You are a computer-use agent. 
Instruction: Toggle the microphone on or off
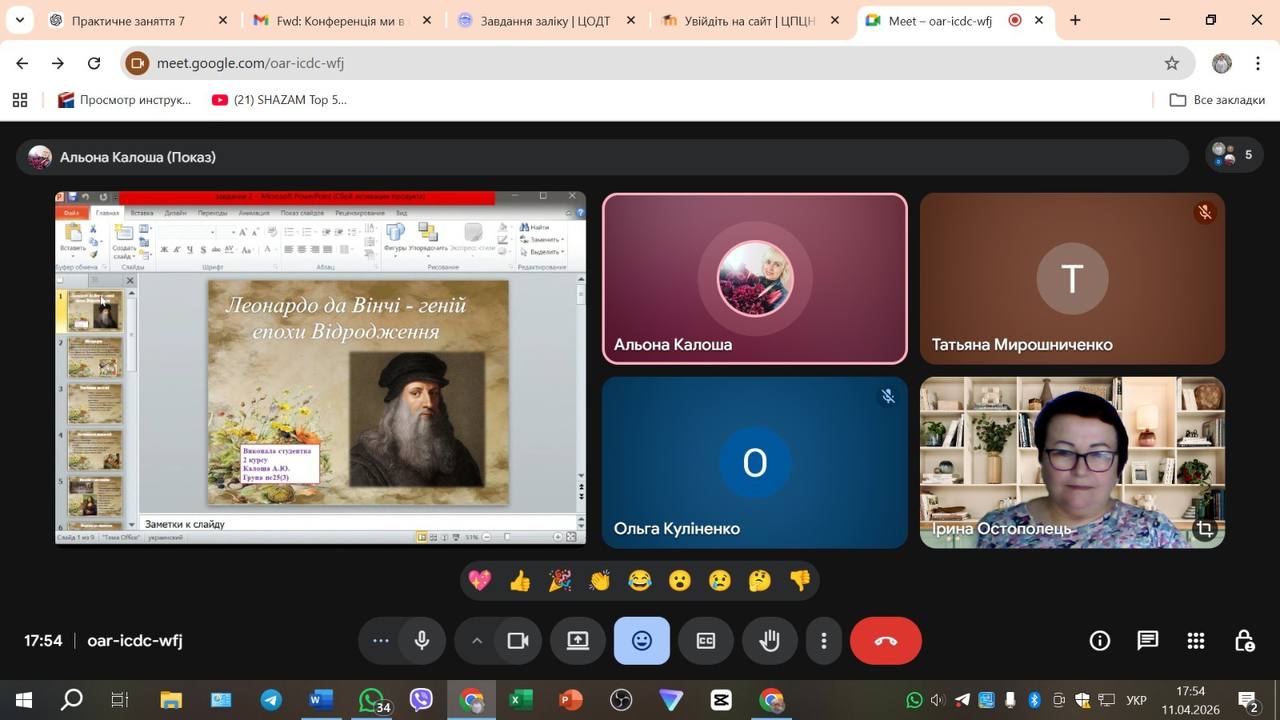click(422, 641)
